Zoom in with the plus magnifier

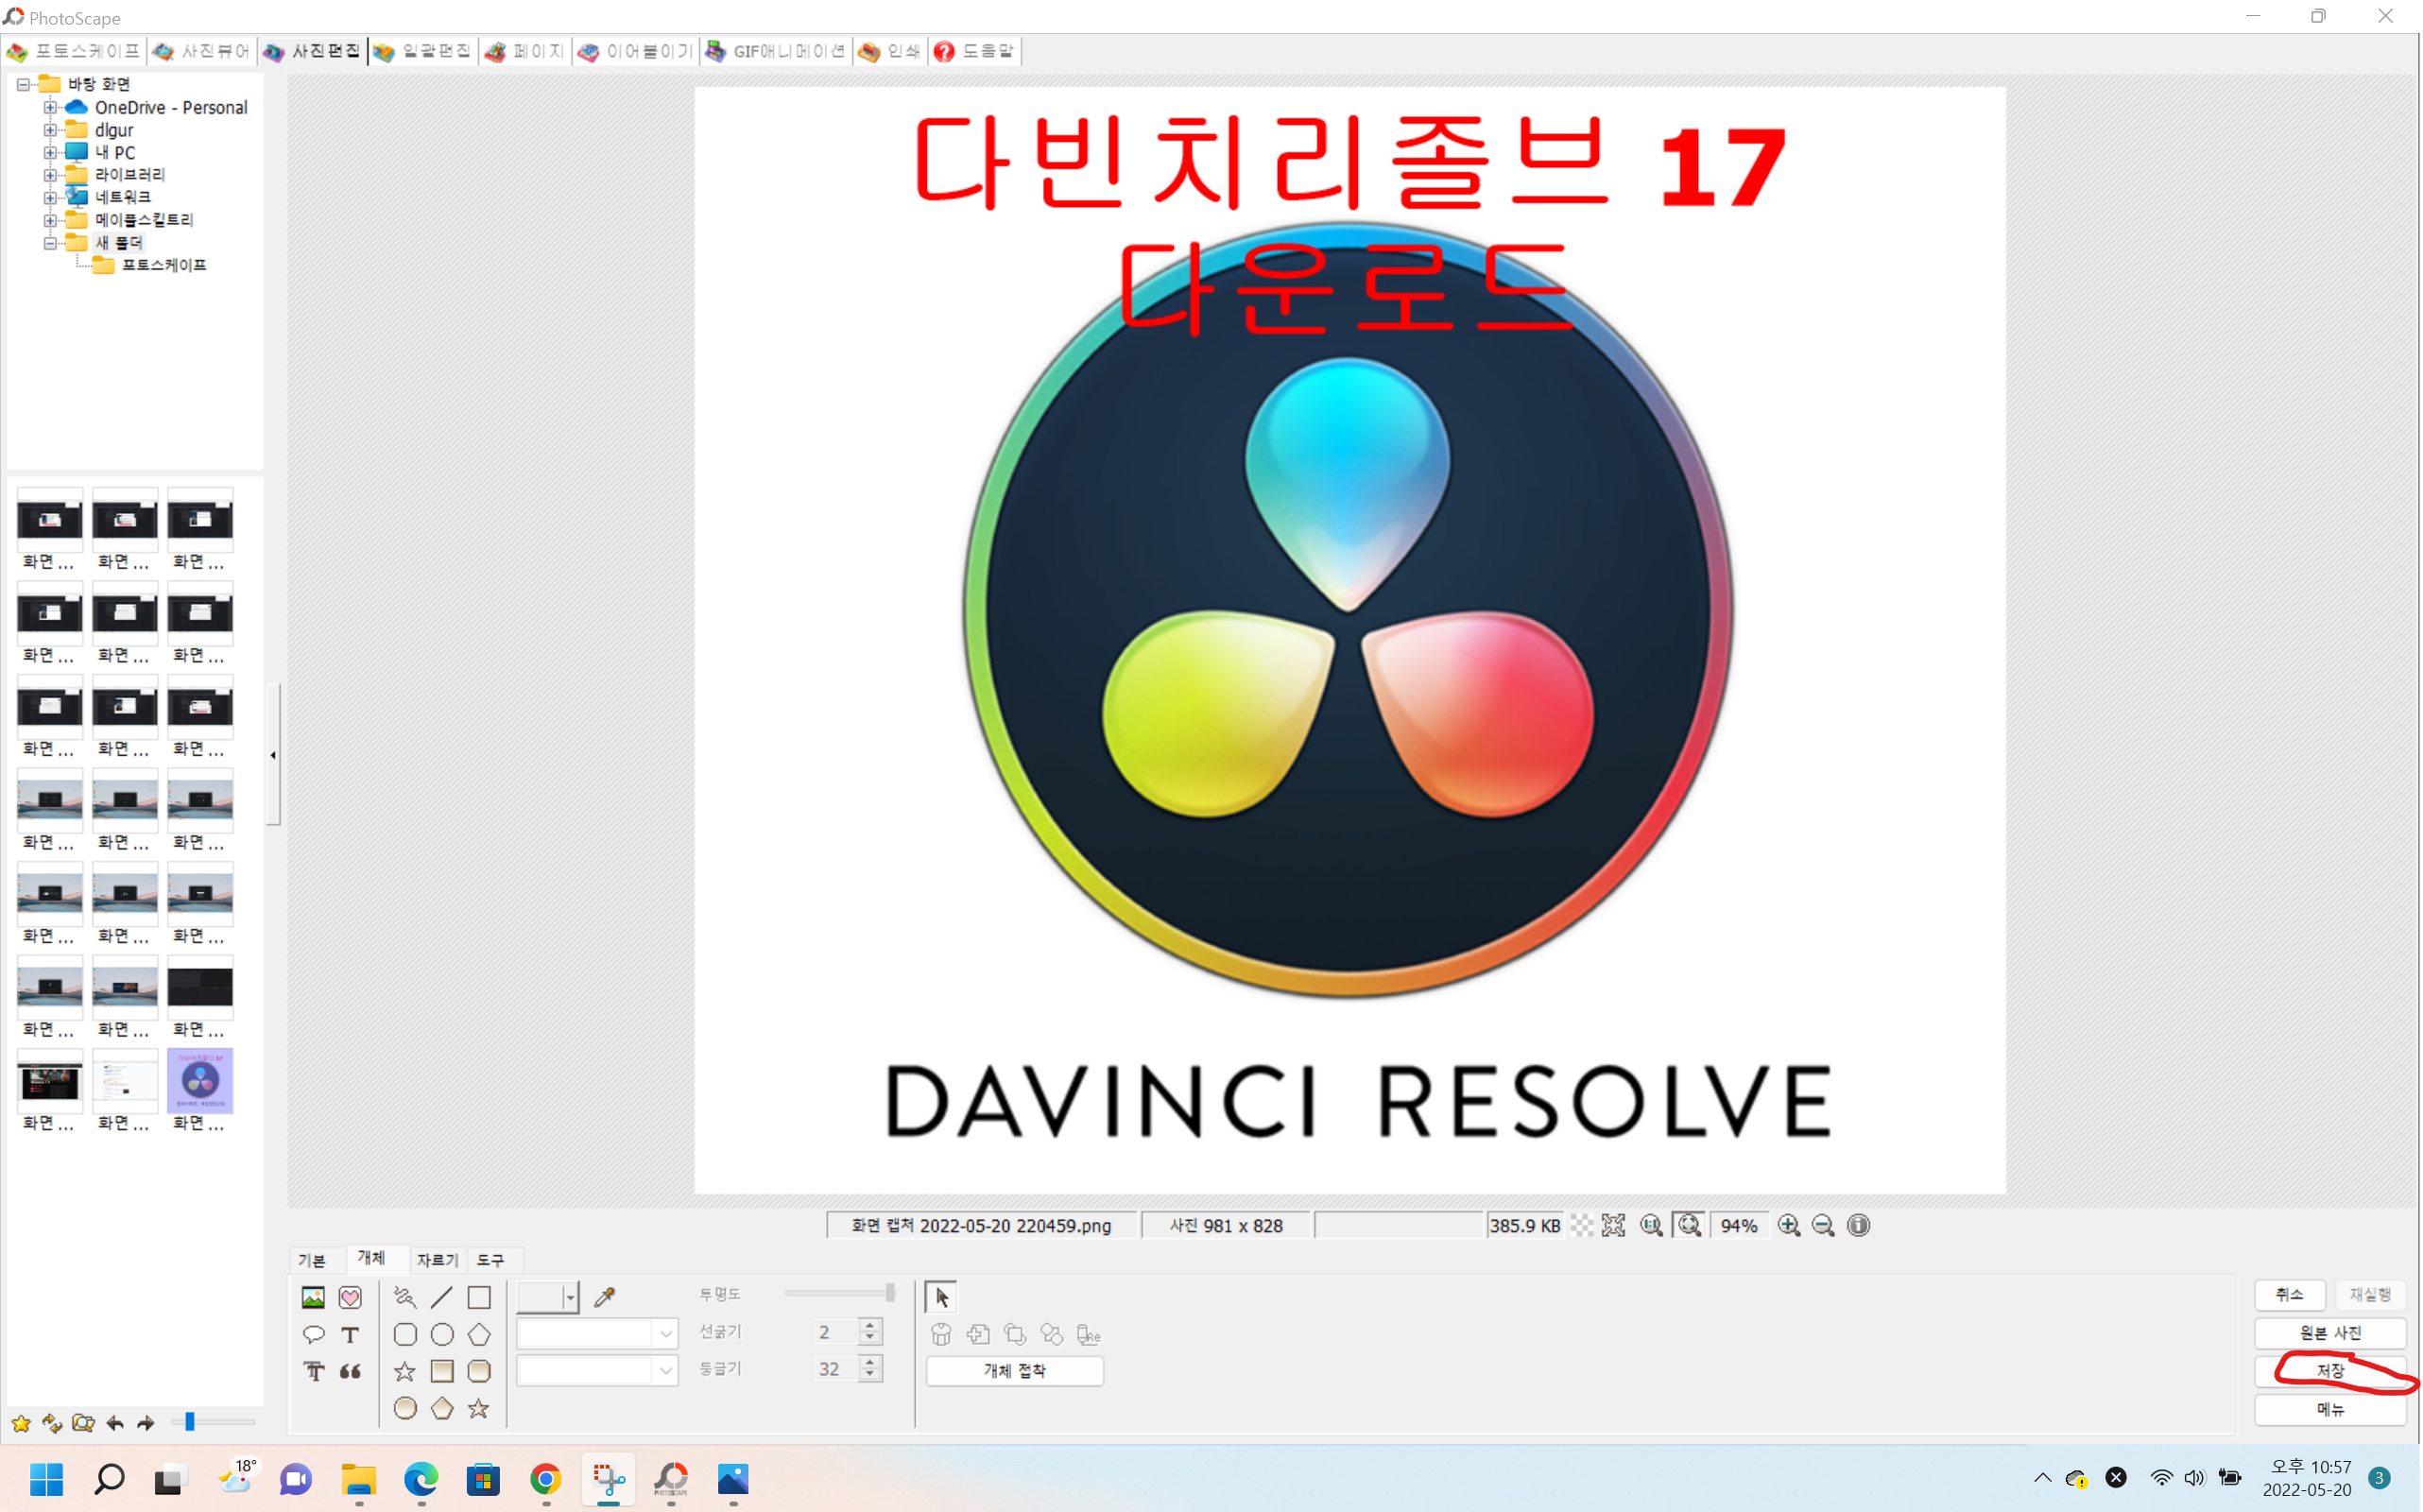(x=1789, y=1225)
